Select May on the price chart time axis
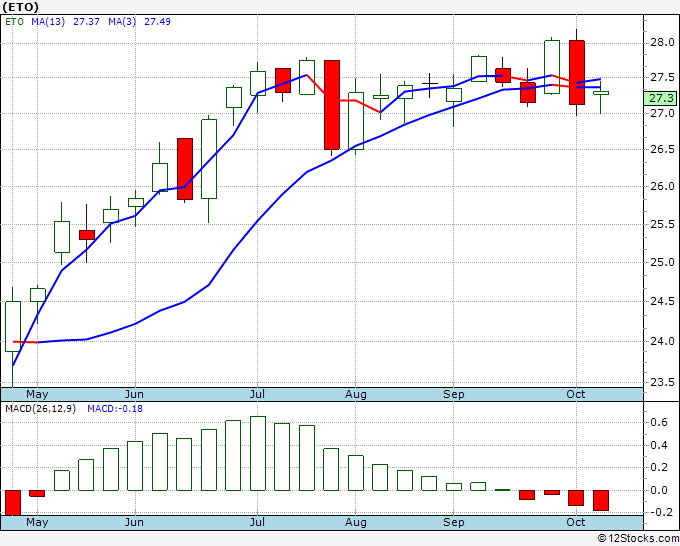Viewport: 680px width, 546px height. point(37,394)
